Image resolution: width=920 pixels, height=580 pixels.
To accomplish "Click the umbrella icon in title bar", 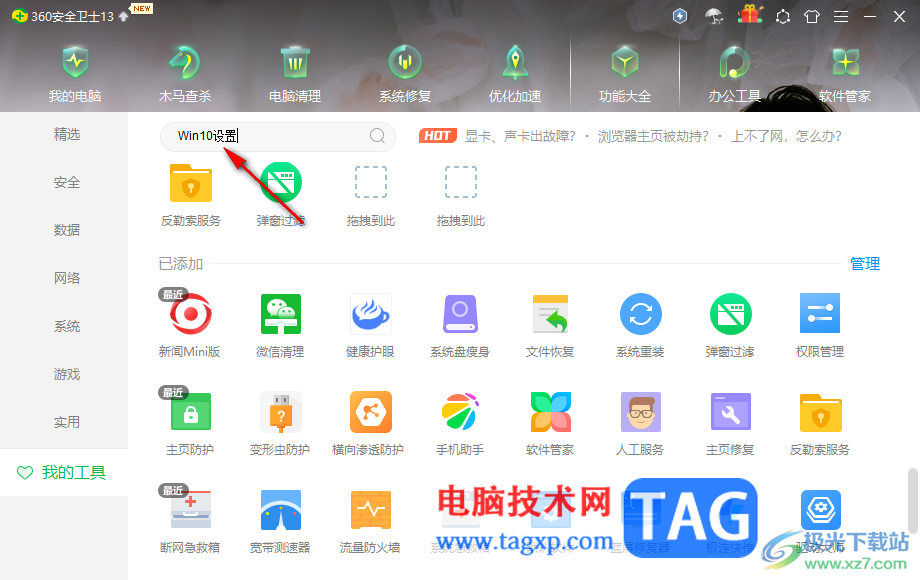I will coord(714,16).
